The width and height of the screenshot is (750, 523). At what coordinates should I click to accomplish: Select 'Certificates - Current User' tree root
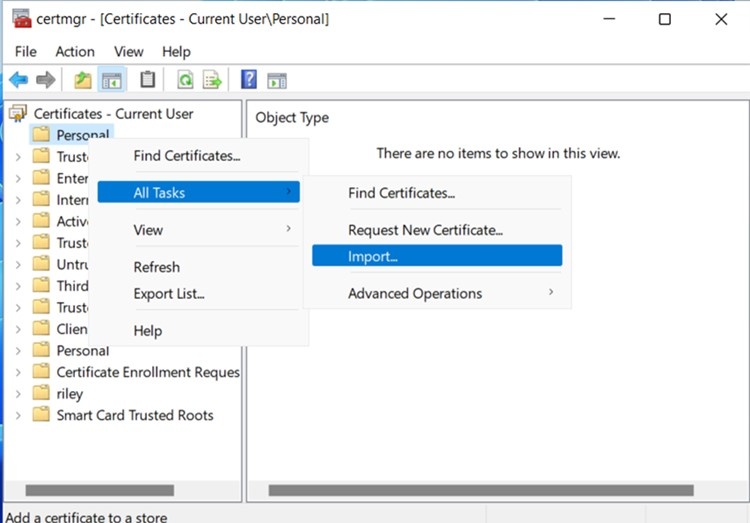(113, 114)
